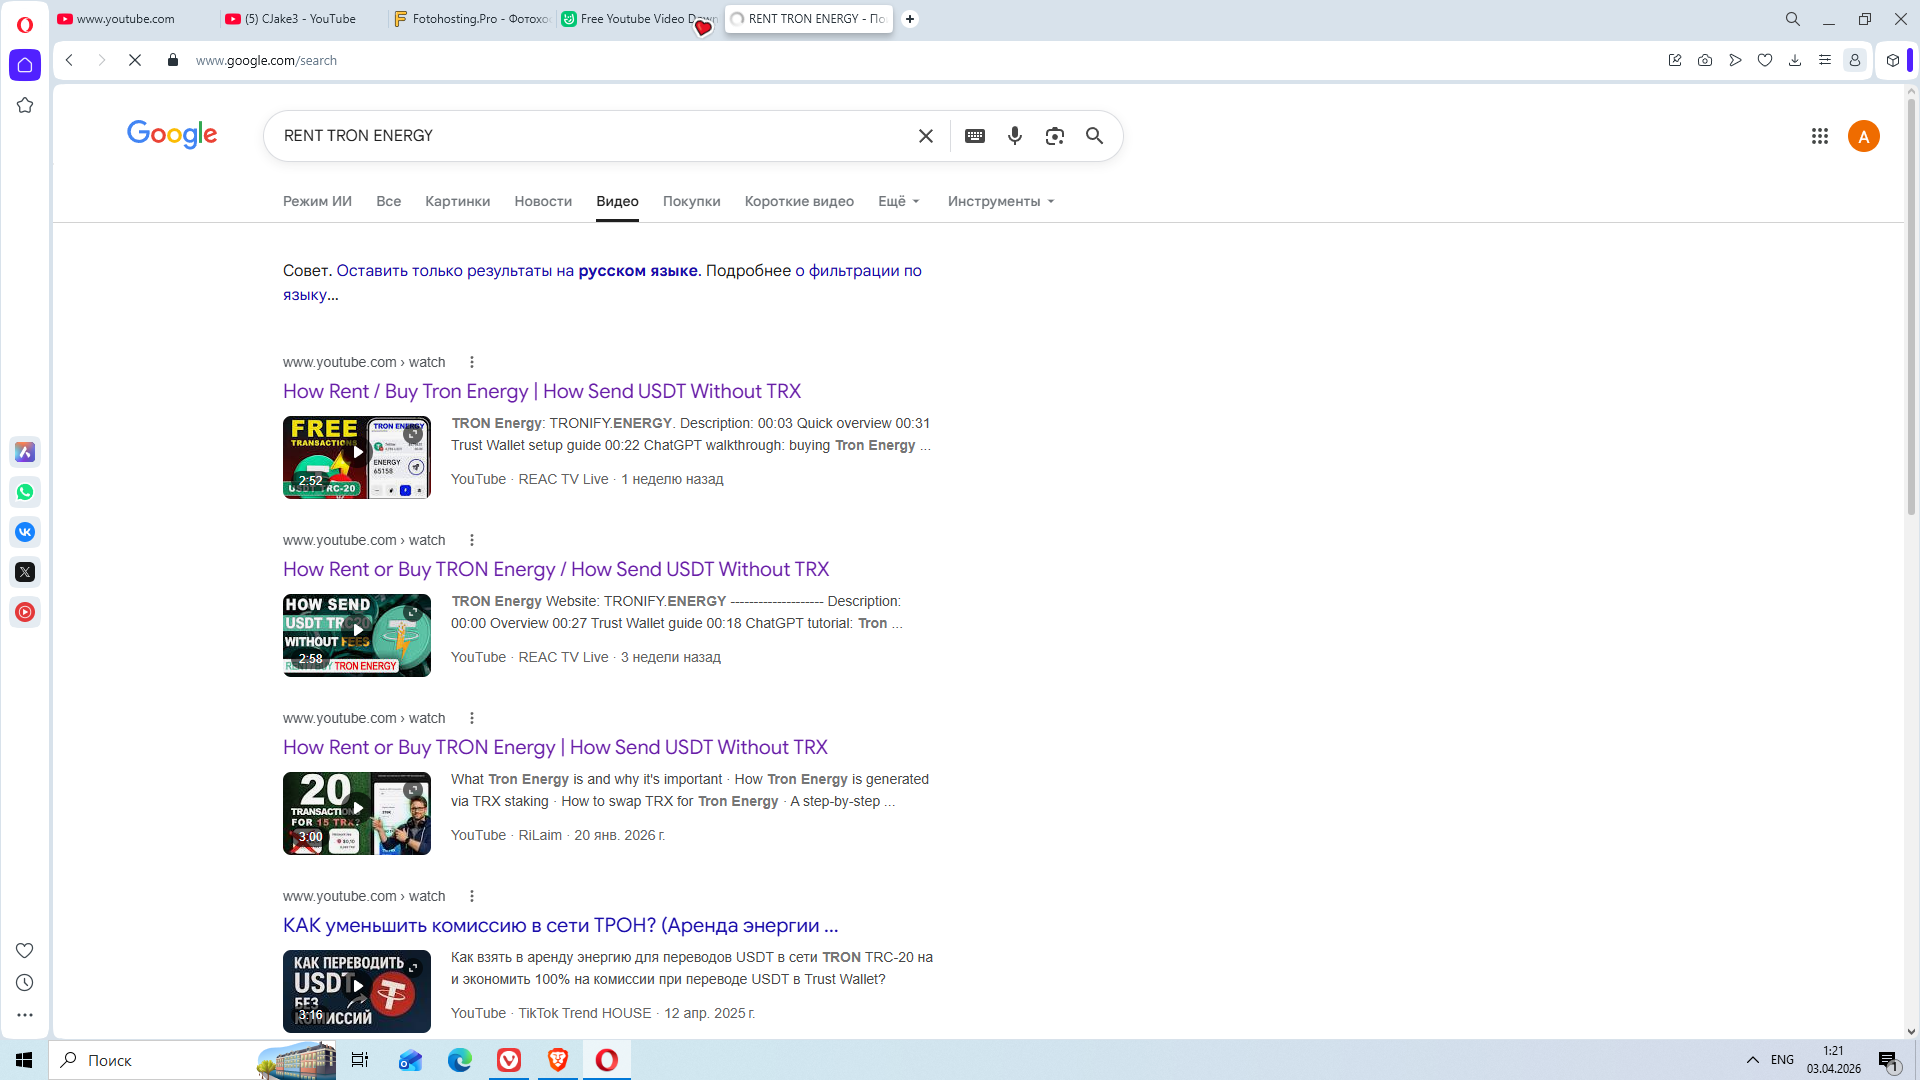Play the RiLaim 3:00 video thumbnail
This screenshot has width=1920, height=1080.
[x=356, y=813]
